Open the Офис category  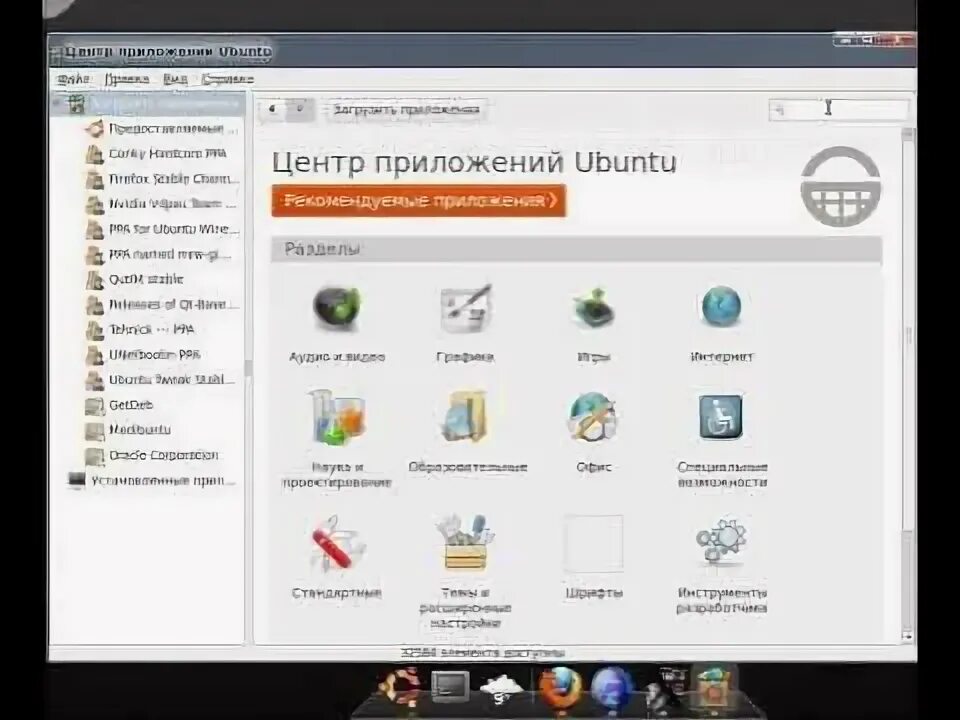pyautogui.click(x=593, y=431)
